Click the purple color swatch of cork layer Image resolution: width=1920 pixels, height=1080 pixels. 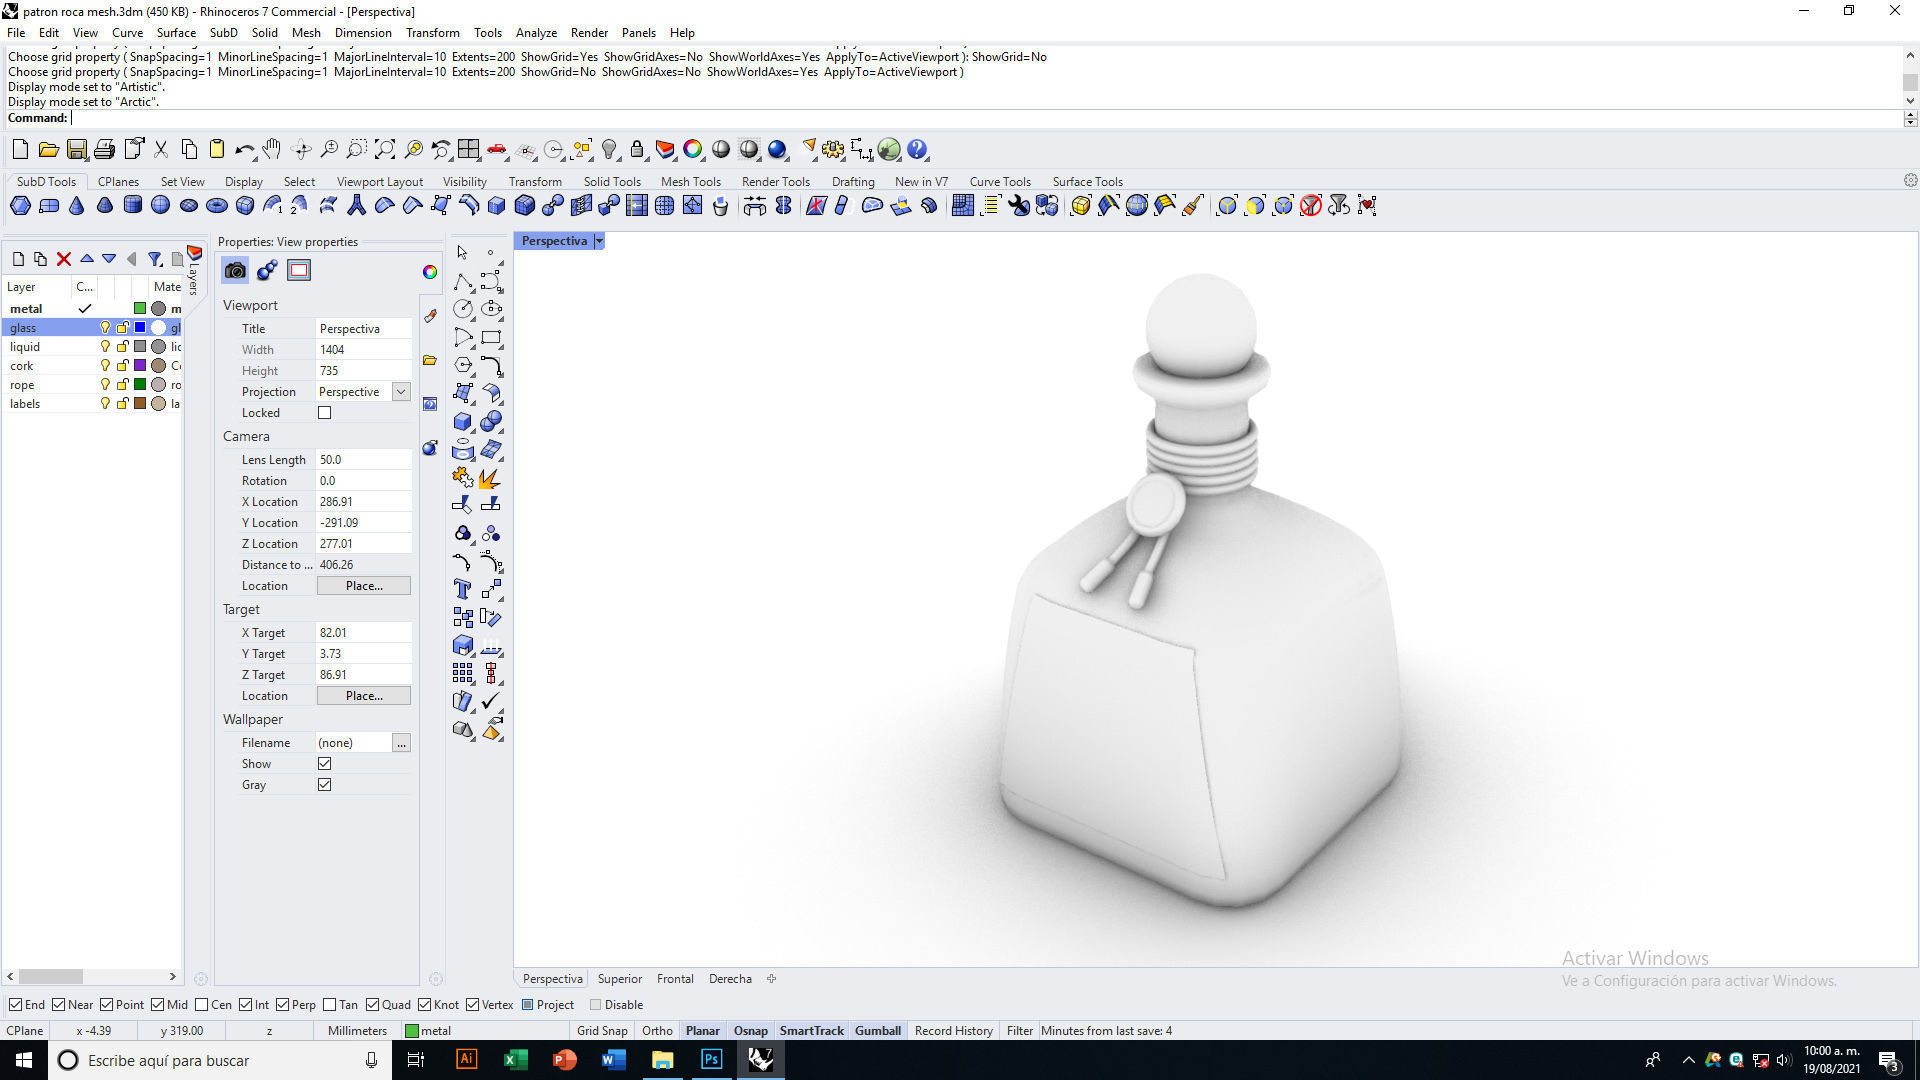point(140,366)
